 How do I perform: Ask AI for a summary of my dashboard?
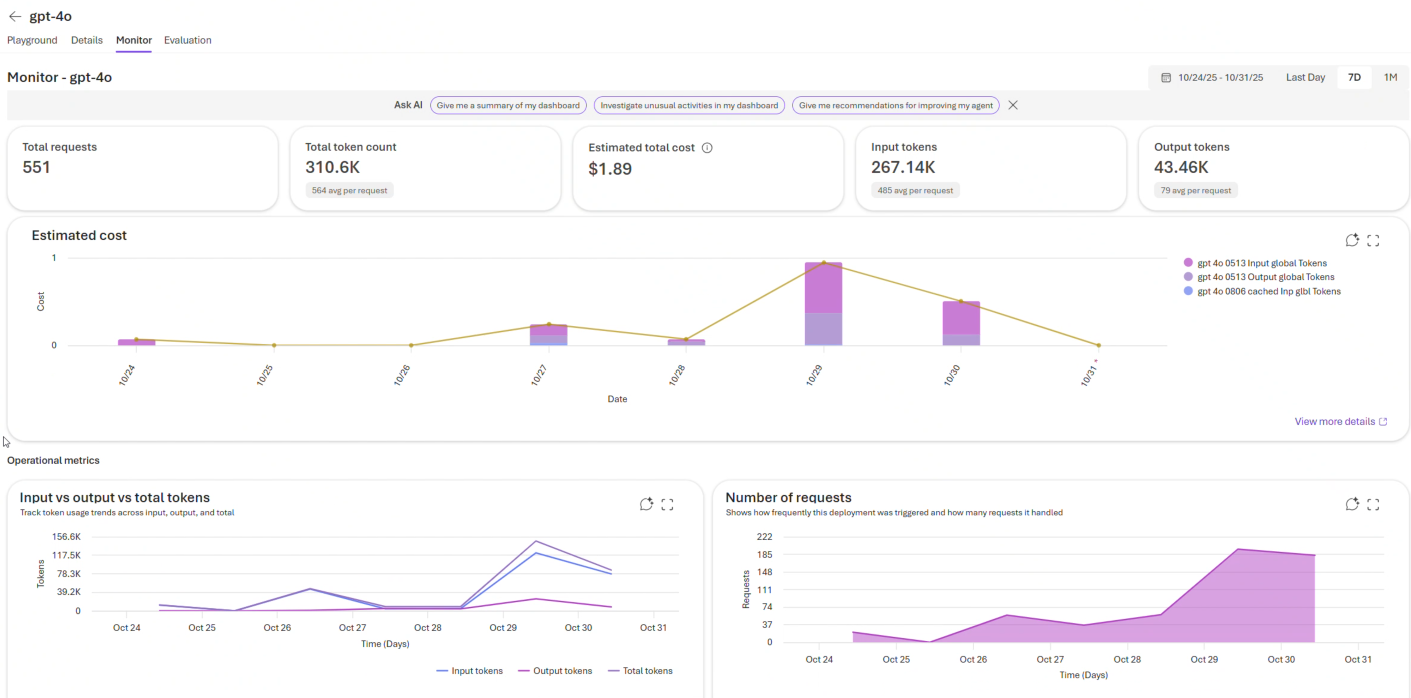point(508,105)
